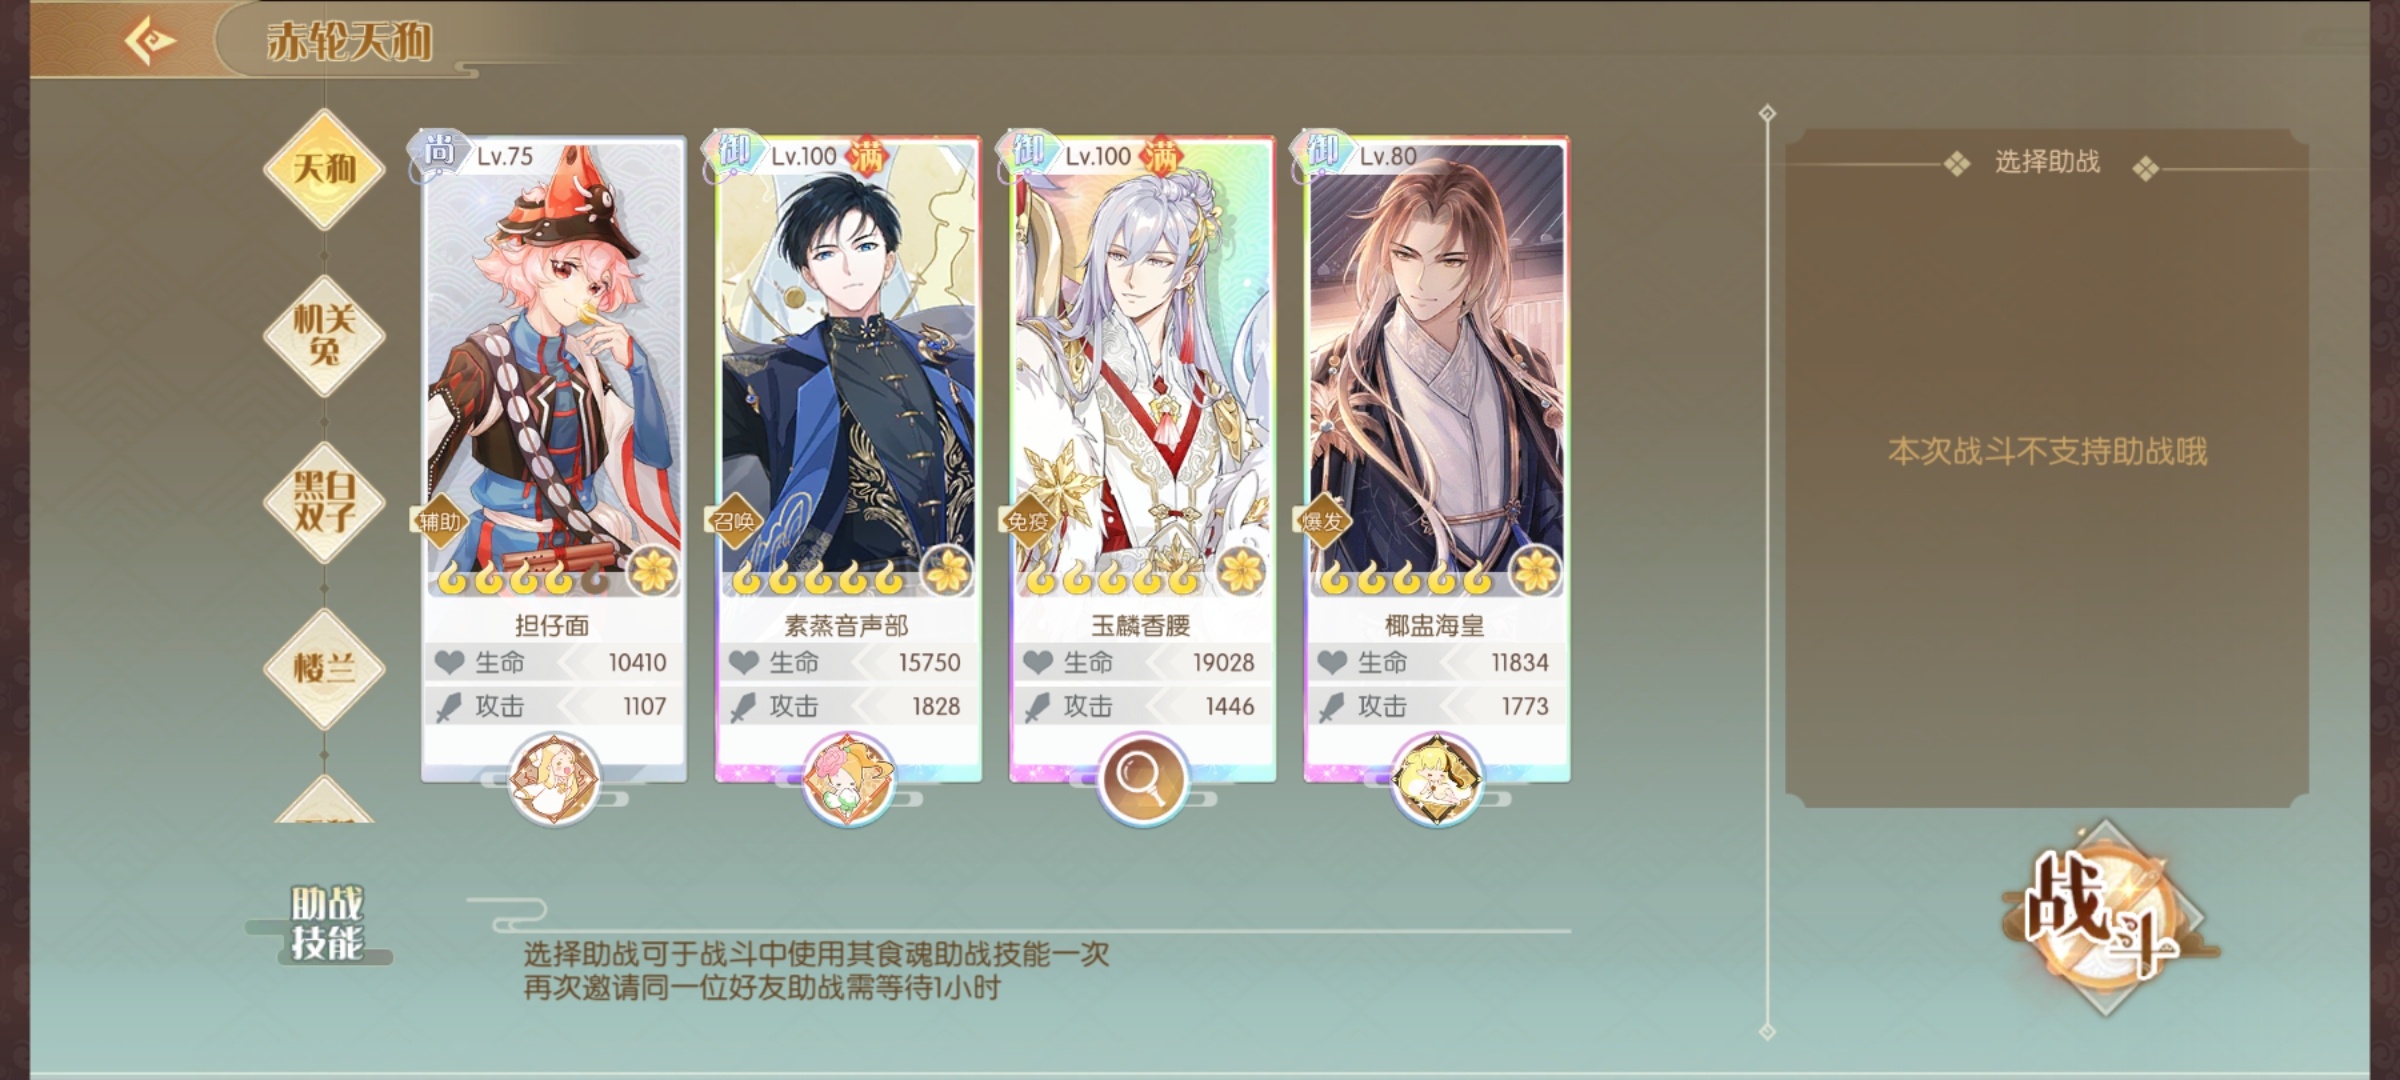Tap the 免疫 role badge on 玉麟香腰
The height and width of the screenshot is (1080, 2400).
pyautogui.click(x=1027, y=521)
